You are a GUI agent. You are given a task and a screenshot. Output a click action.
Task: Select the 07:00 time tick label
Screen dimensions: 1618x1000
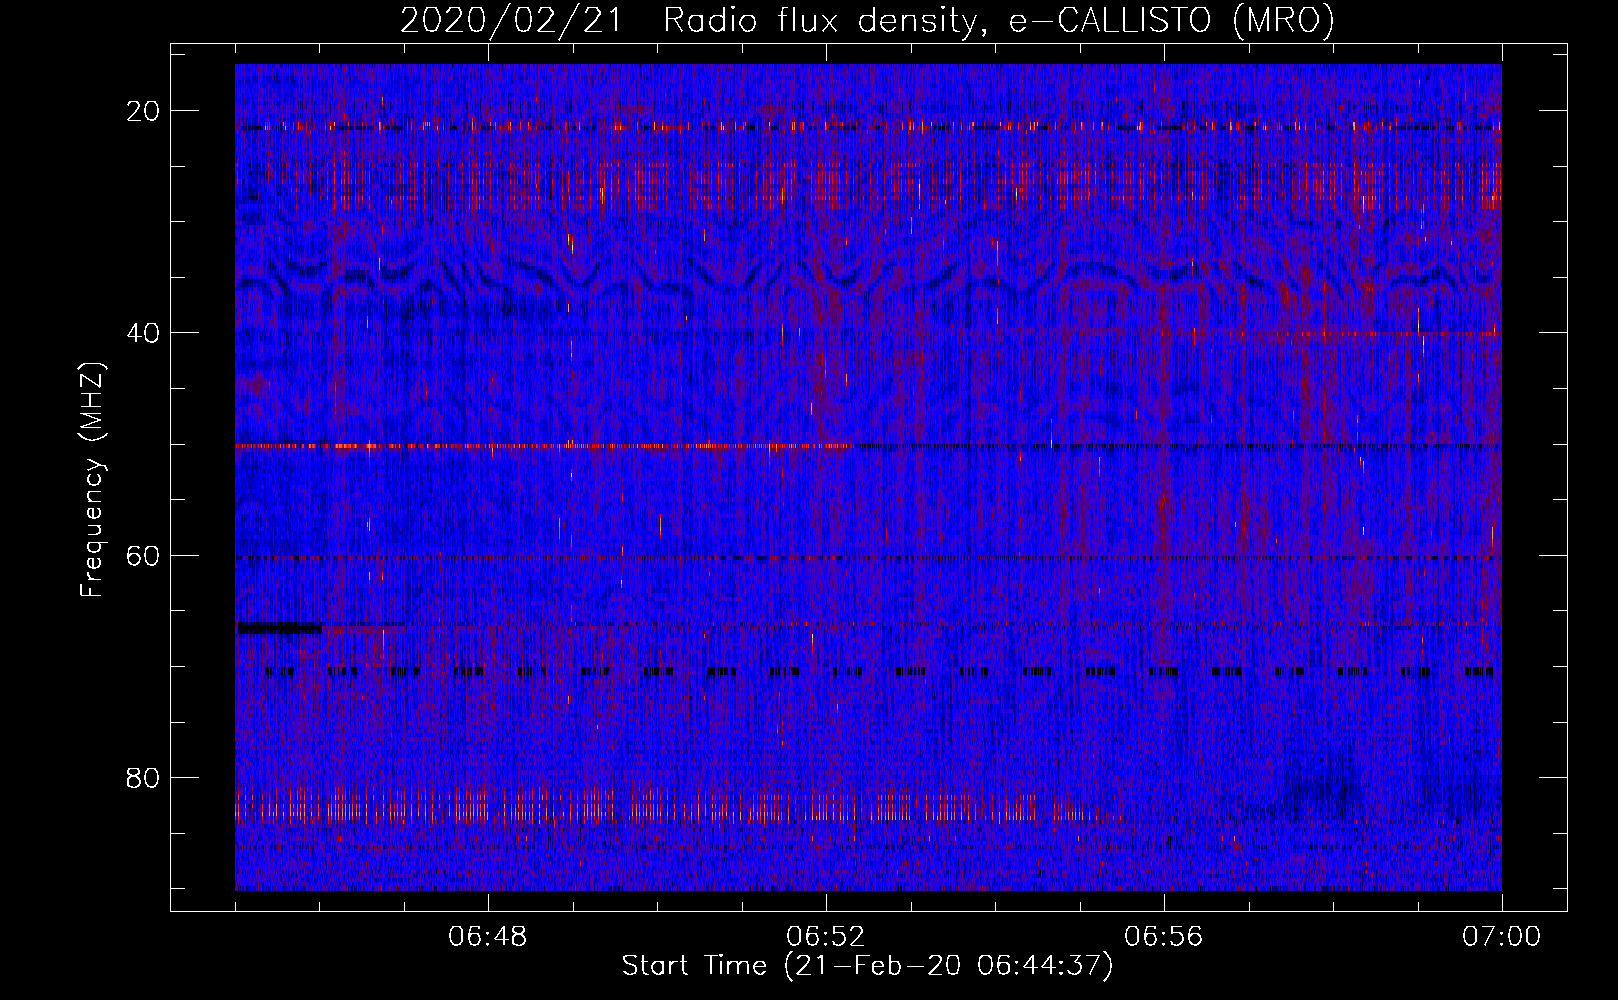pyautogui.click(x=1502, y=937)
